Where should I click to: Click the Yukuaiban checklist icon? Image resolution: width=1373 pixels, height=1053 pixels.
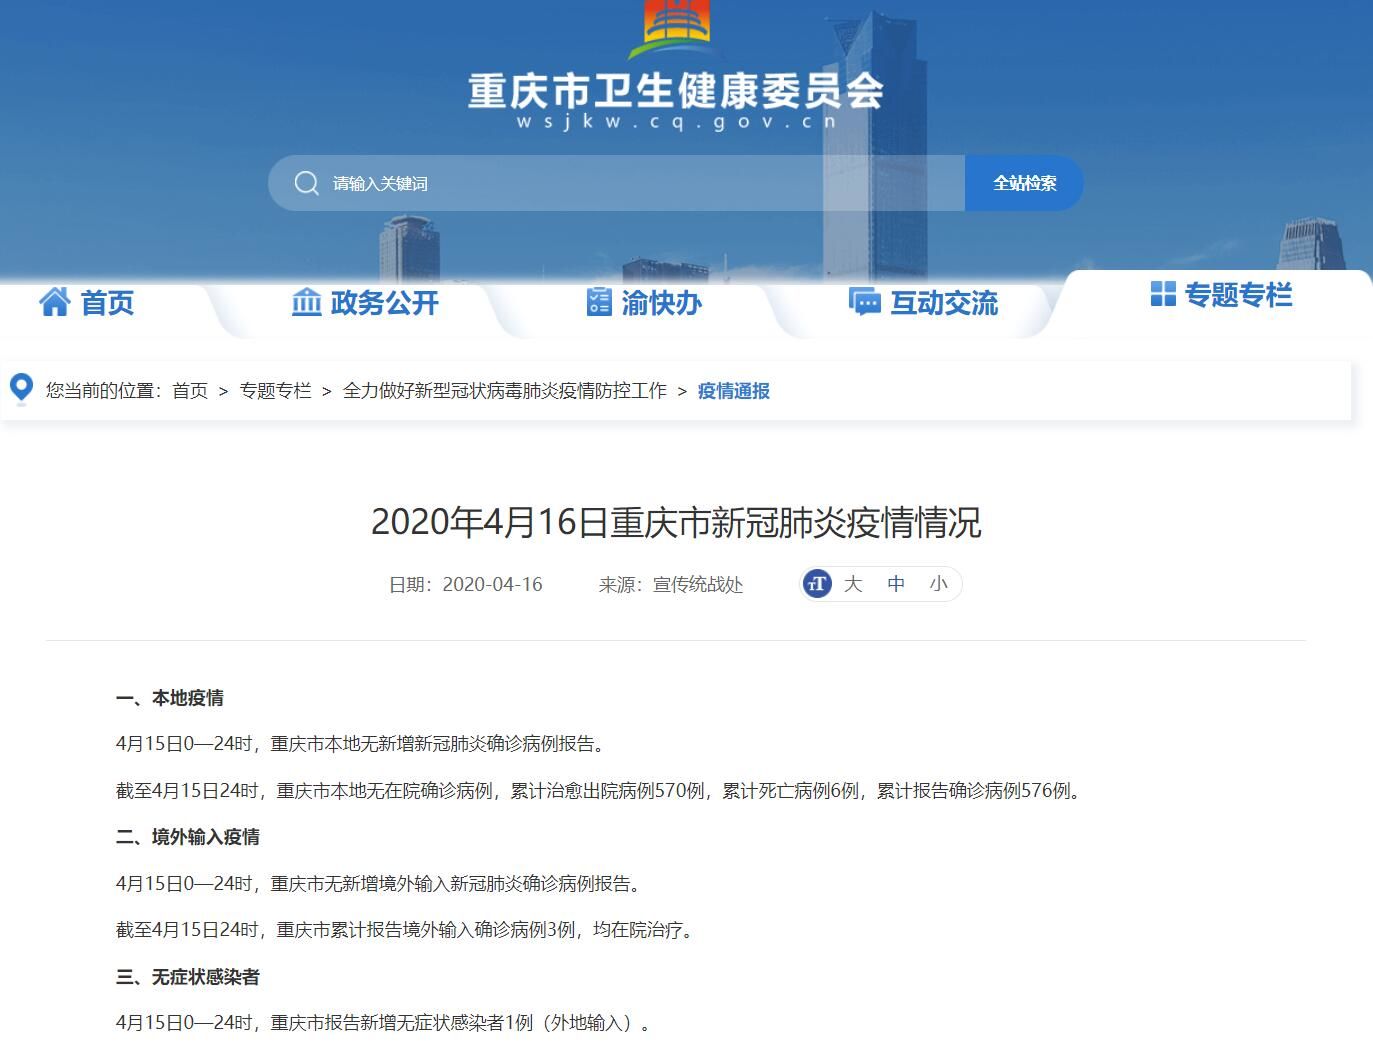pos(598,301)
